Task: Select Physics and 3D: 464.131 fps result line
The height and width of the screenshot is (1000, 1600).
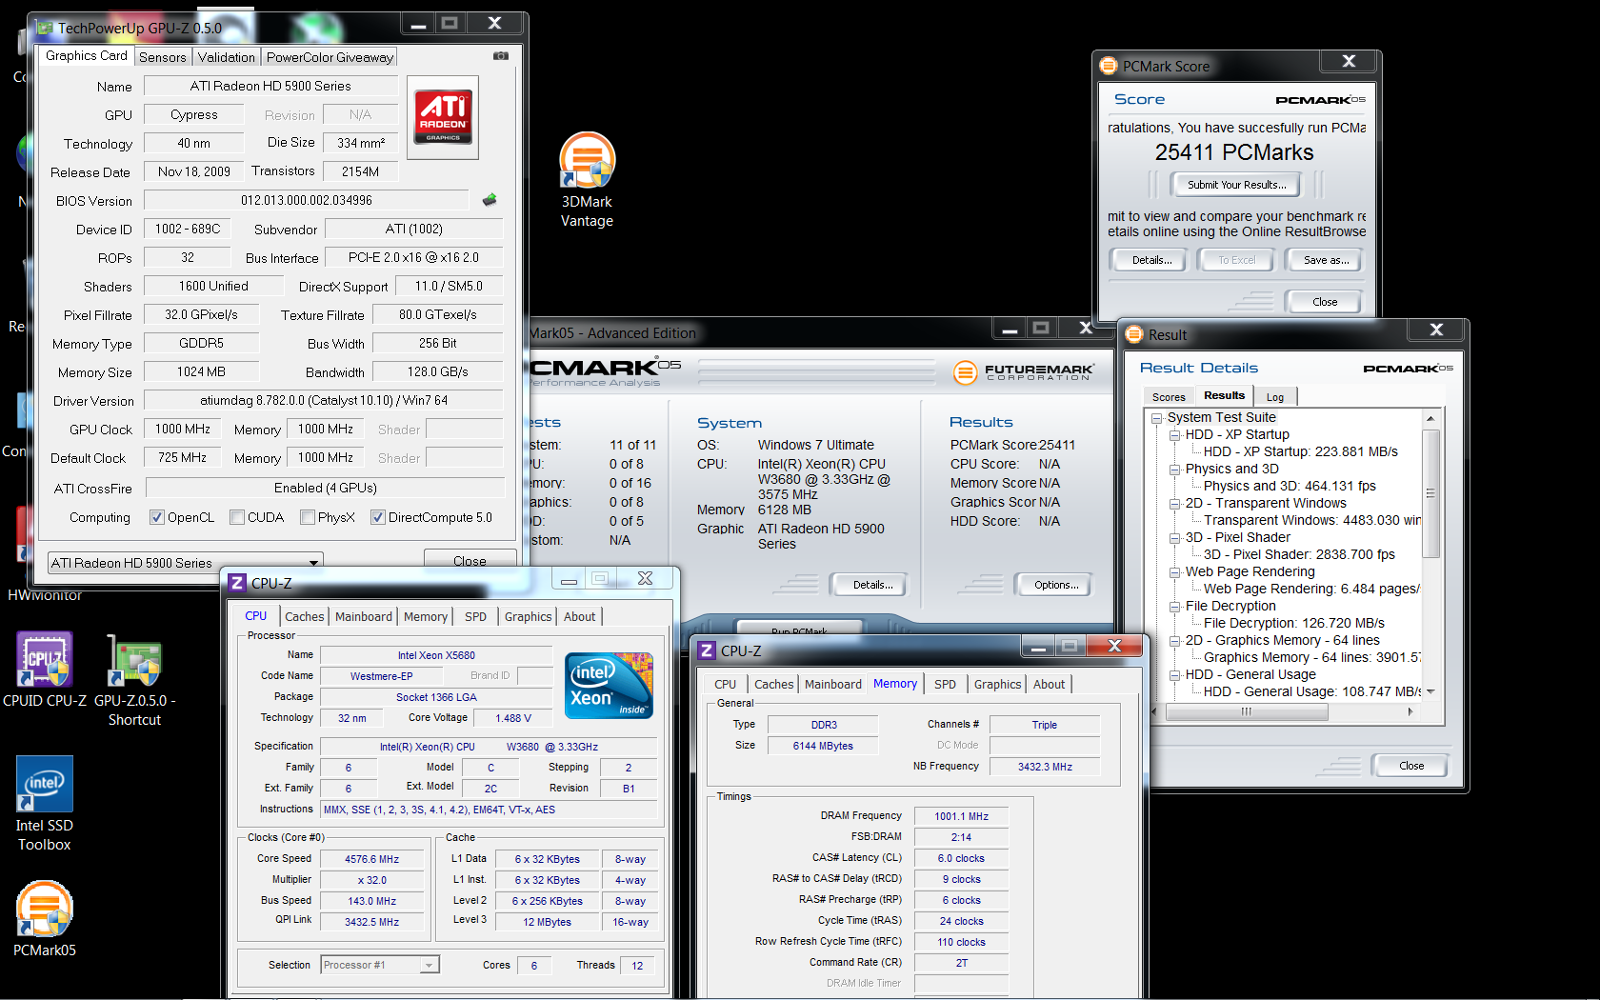Action: [x=1289, y=486]
